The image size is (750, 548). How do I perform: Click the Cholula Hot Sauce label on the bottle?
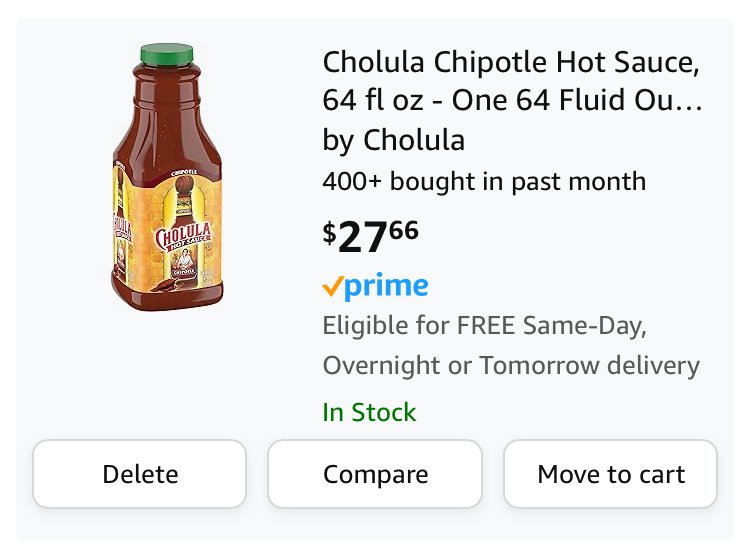coord(183,237)
